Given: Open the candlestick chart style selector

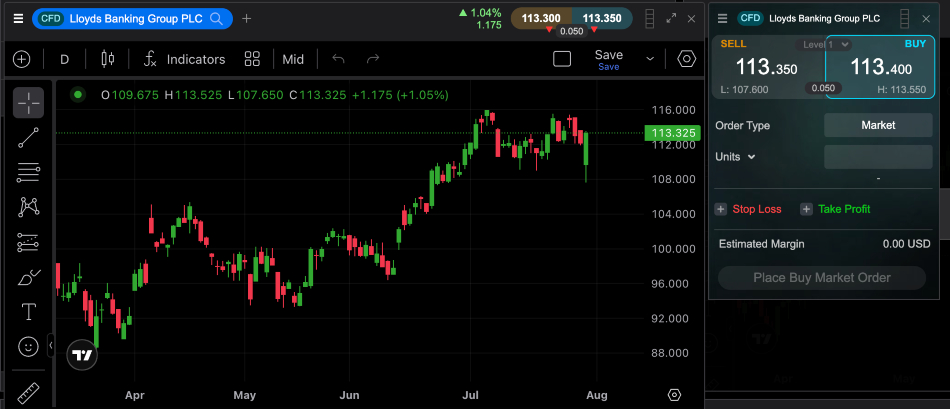Looking at the screenshot, I should (x=108, y=59).
